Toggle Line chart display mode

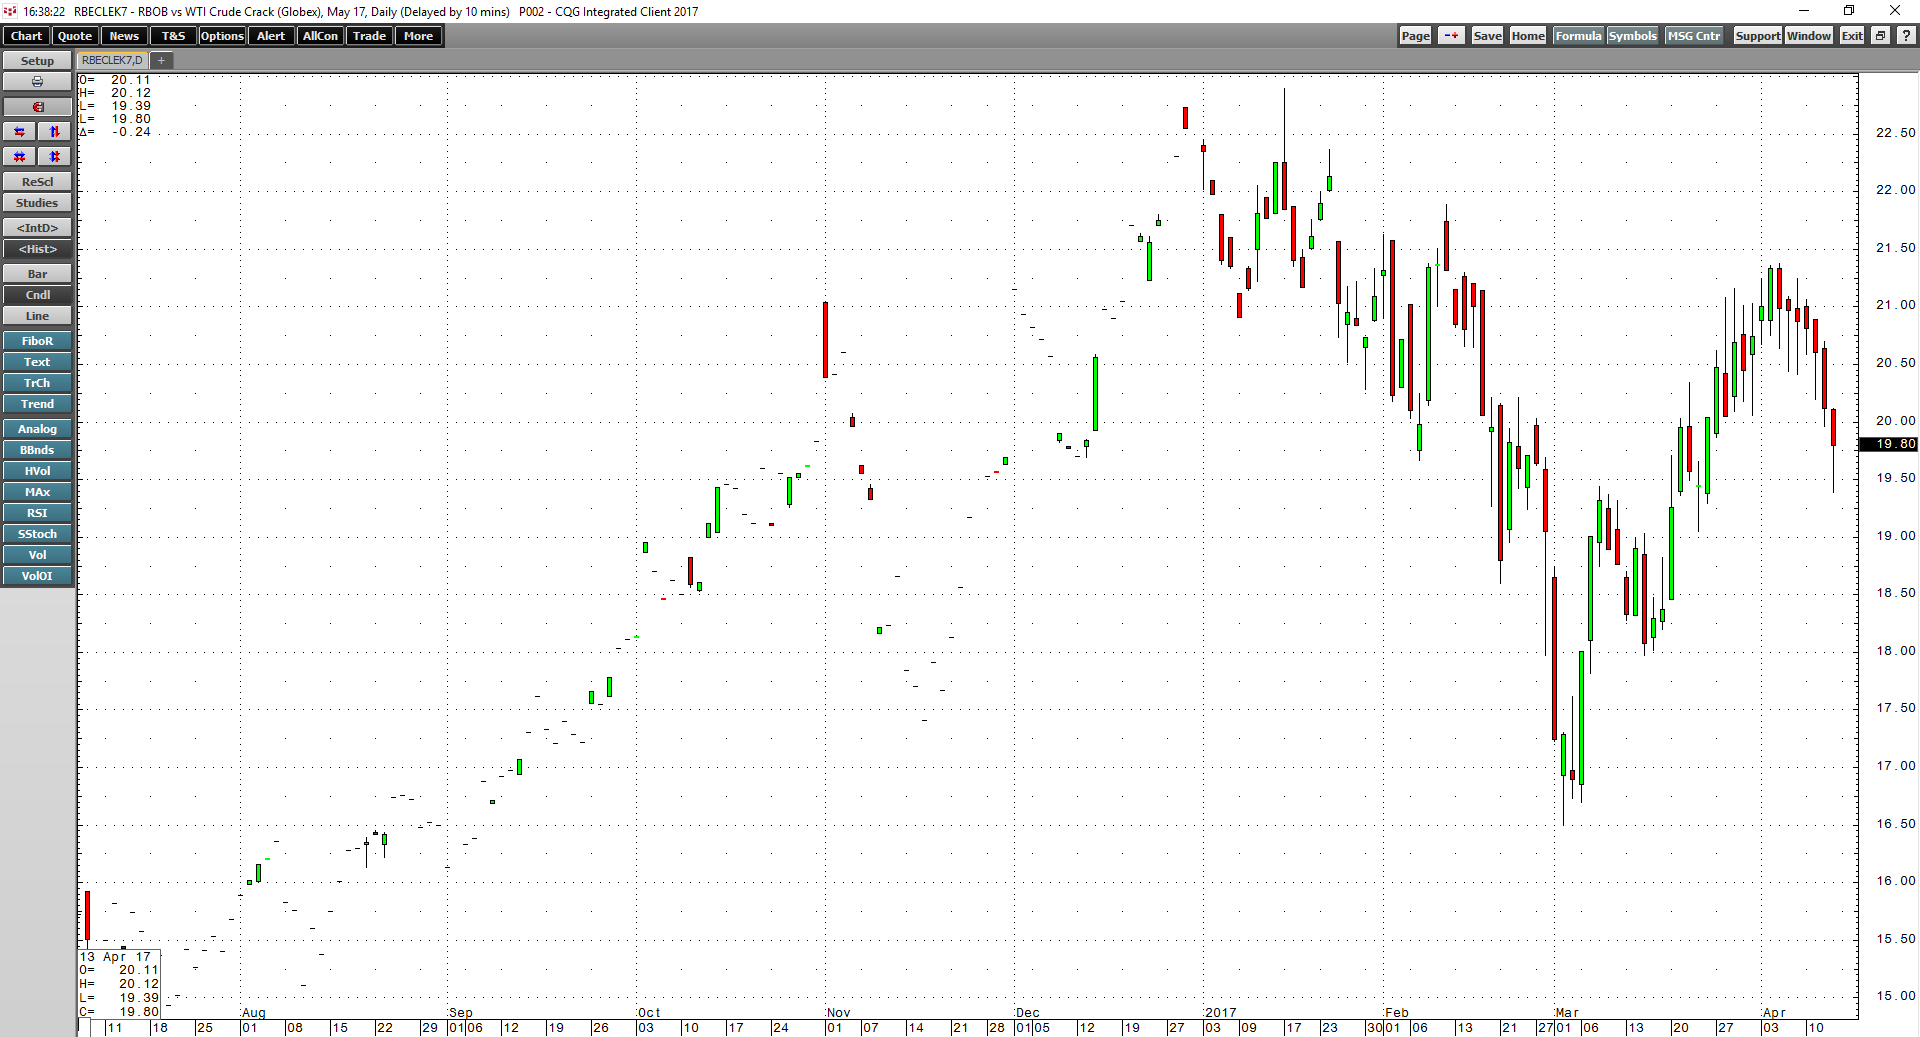(x=37, y=315)
